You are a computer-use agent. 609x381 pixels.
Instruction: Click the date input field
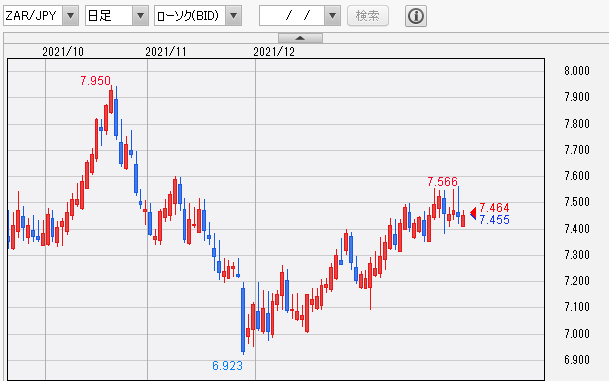tap(292, 16)
